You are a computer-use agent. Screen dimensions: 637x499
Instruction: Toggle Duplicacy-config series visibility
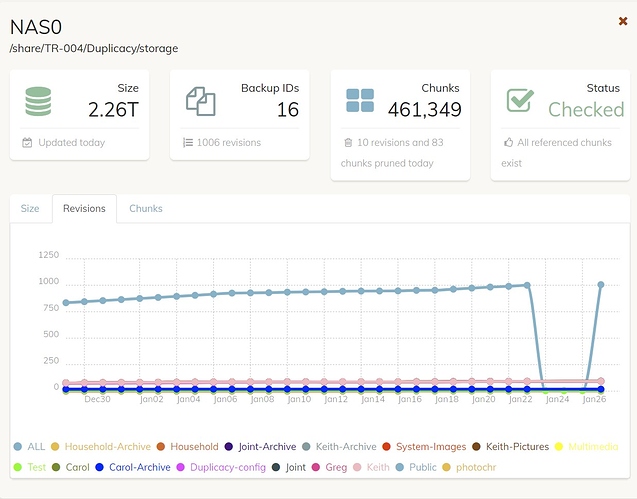pyautogui.click(x=221, y=467)
